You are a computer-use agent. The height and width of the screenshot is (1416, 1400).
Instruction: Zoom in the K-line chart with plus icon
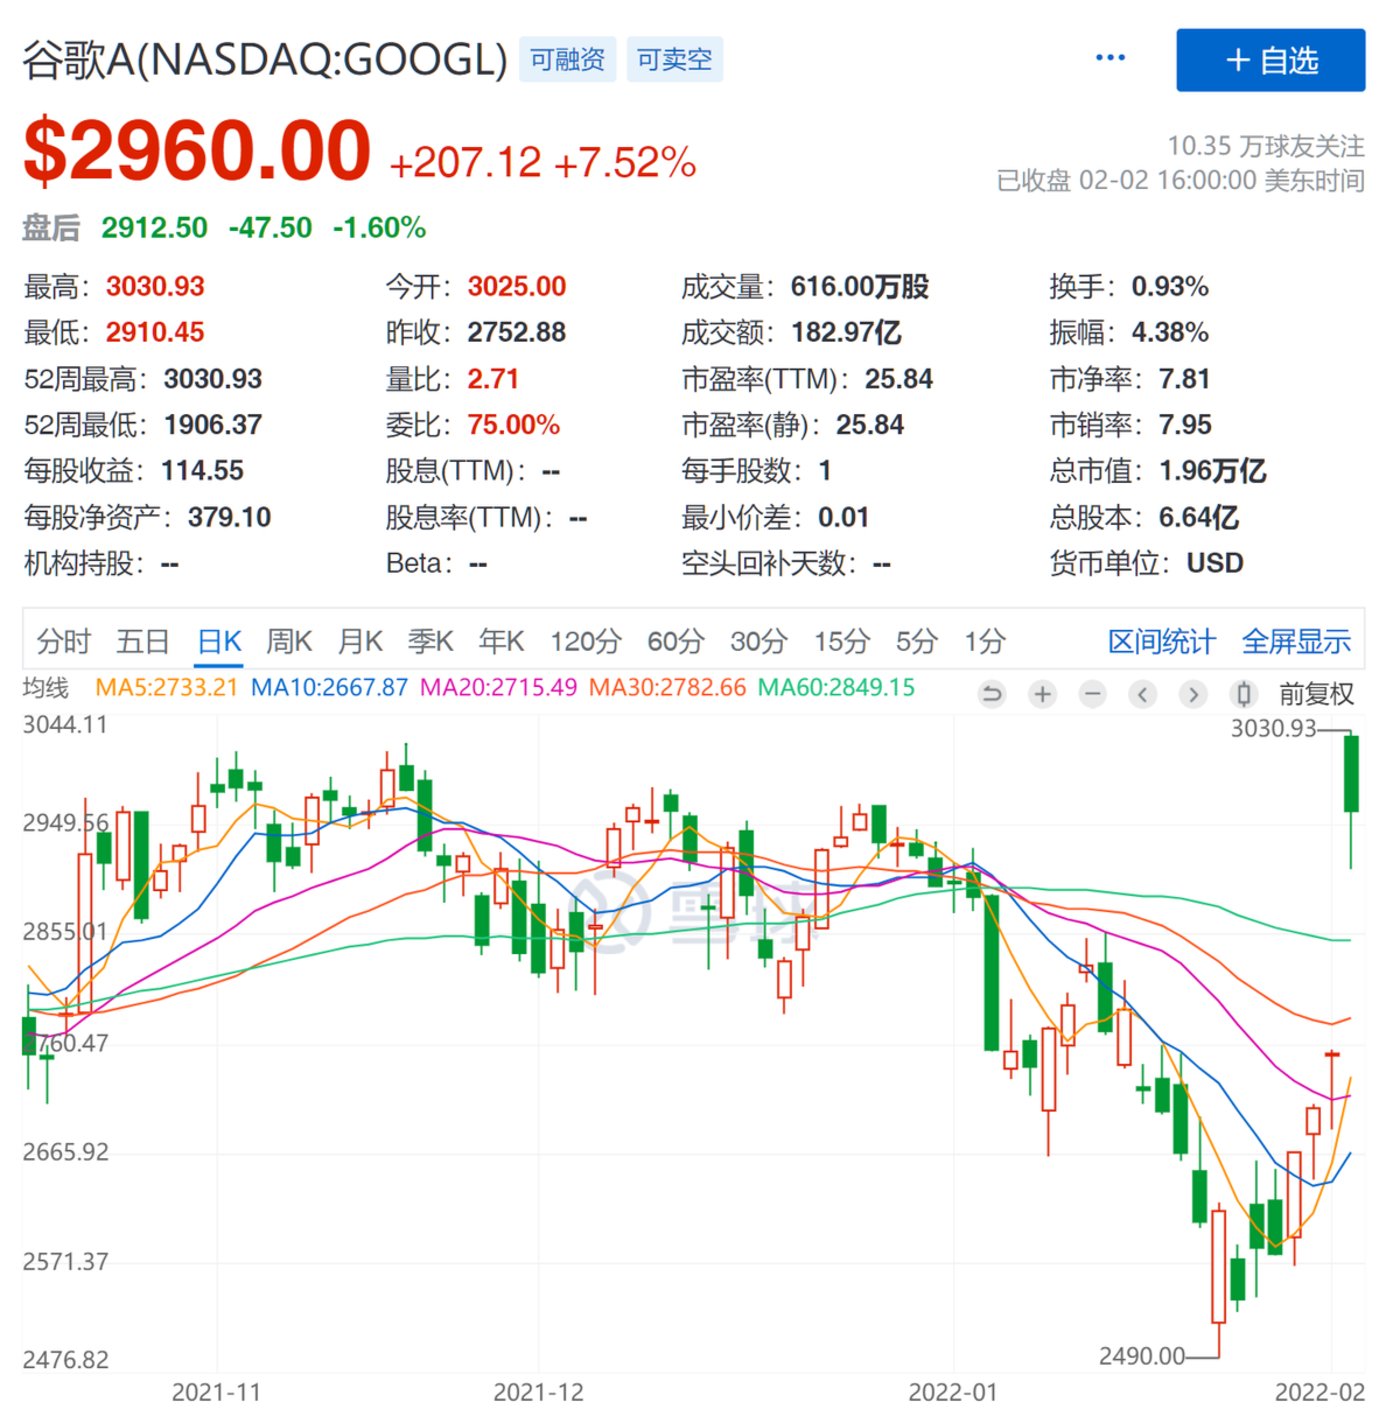point(1042,694)
